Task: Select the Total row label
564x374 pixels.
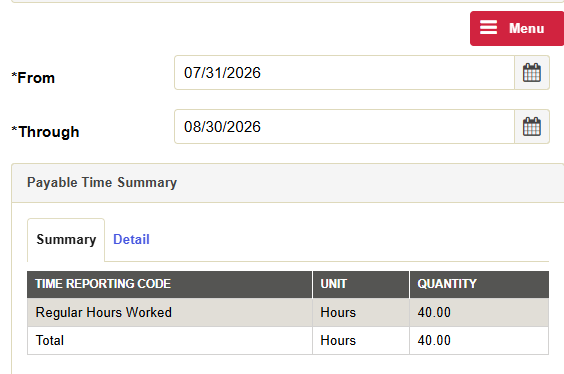Action: pos(50,341)
